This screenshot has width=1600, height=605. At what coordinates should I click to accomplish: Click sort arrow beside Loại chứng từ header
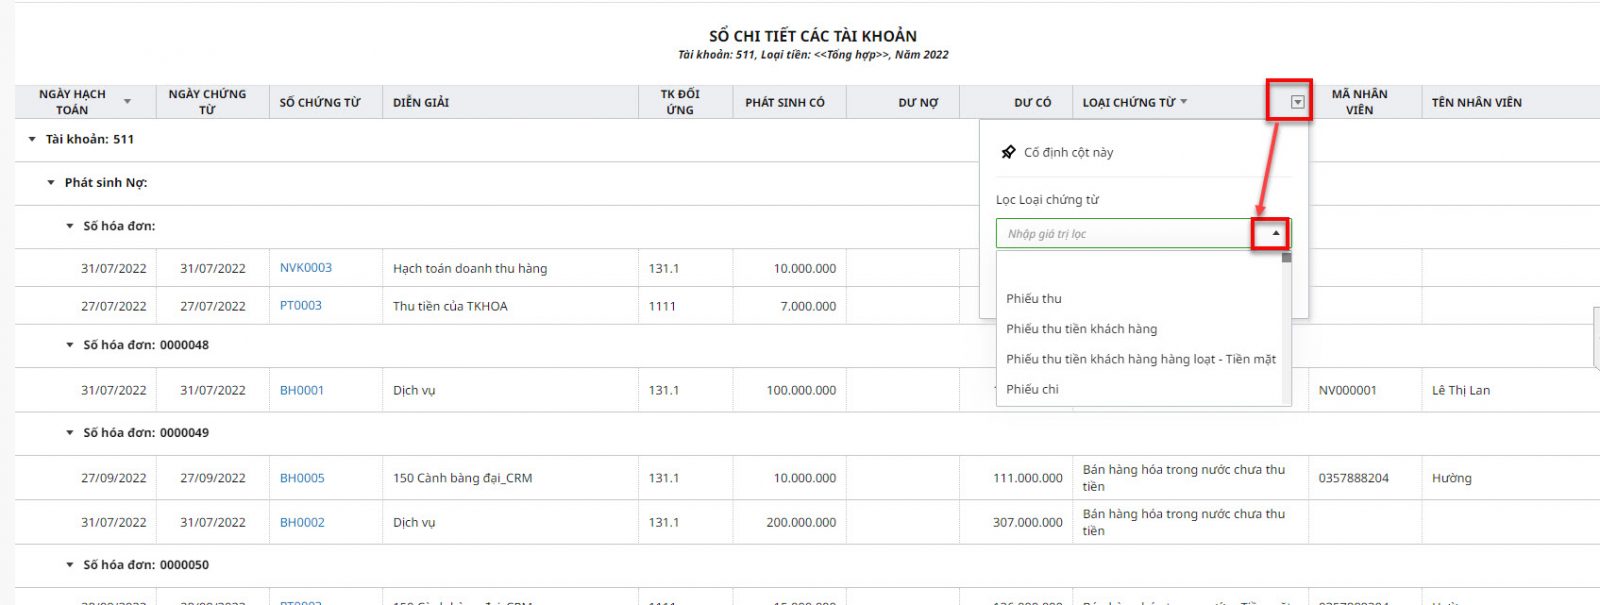coord(1184,102)
